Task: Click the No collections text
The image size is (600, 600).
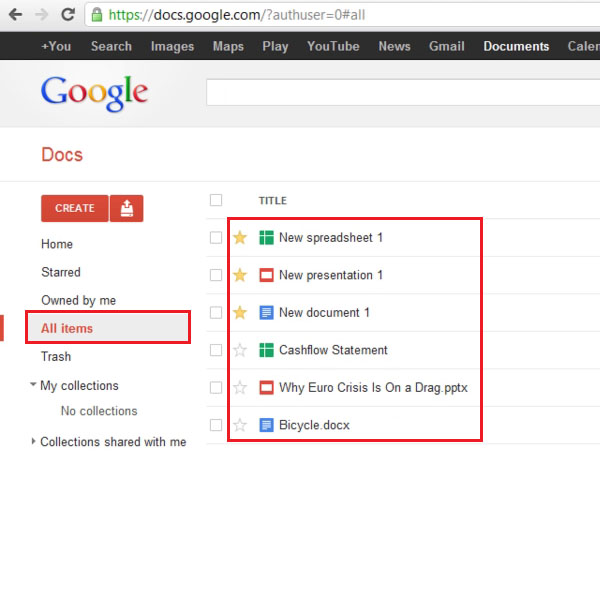Action: (99, 411)
